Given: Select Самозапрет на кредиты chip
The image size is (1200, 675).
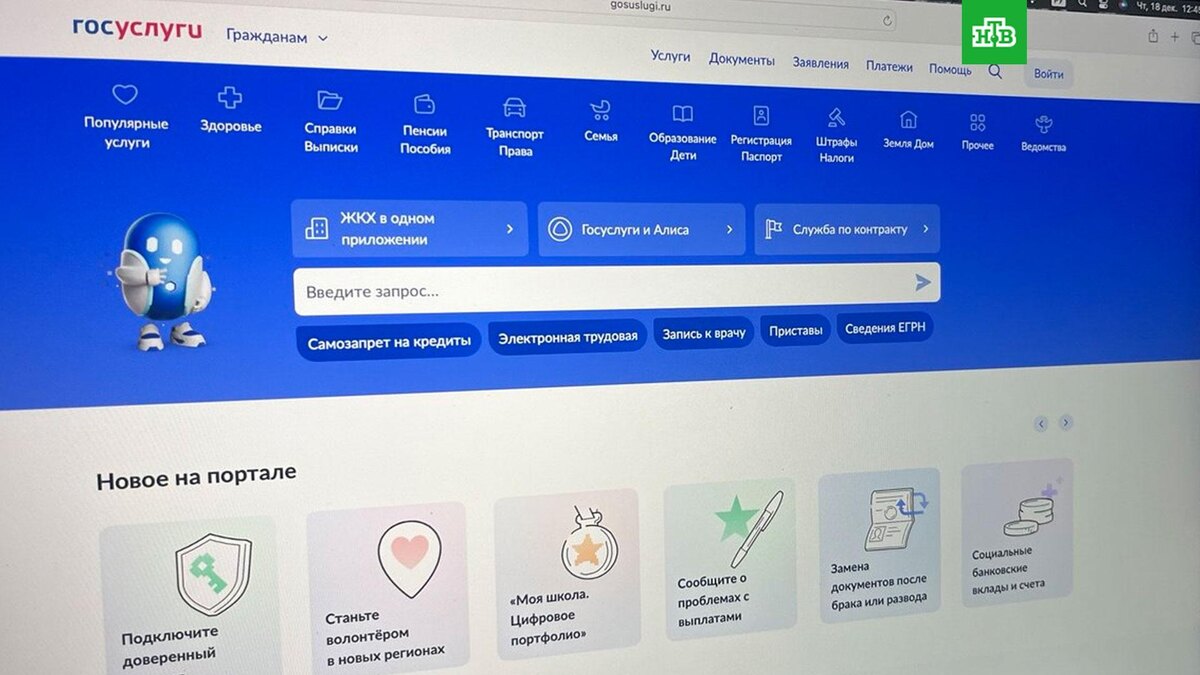Looking at the screenshot, I should point(389,342).
